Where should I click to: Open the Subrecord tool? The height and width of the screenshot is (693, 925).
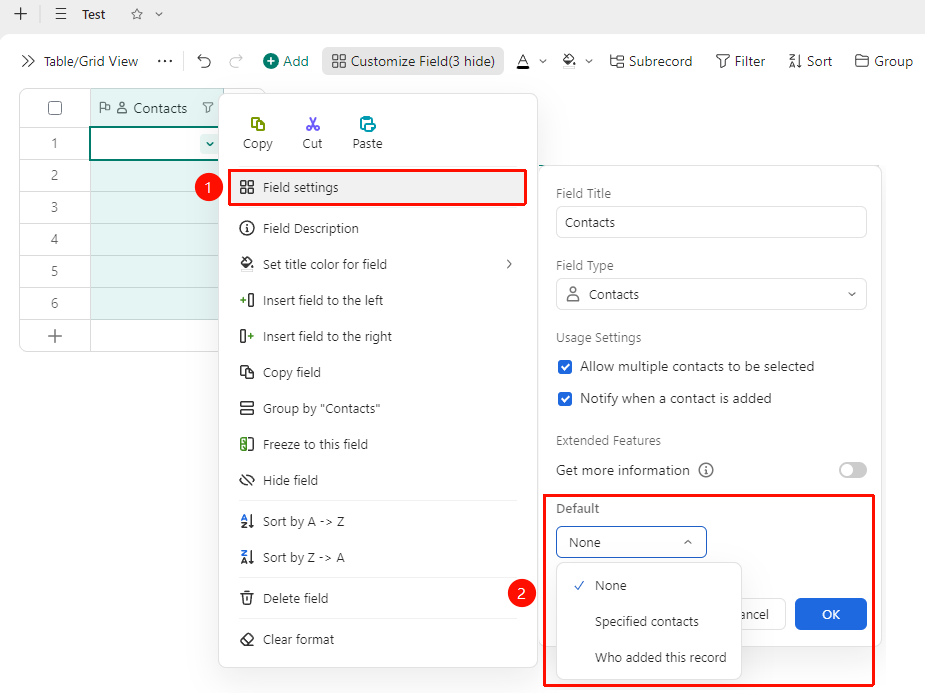(x=651, y=61)
